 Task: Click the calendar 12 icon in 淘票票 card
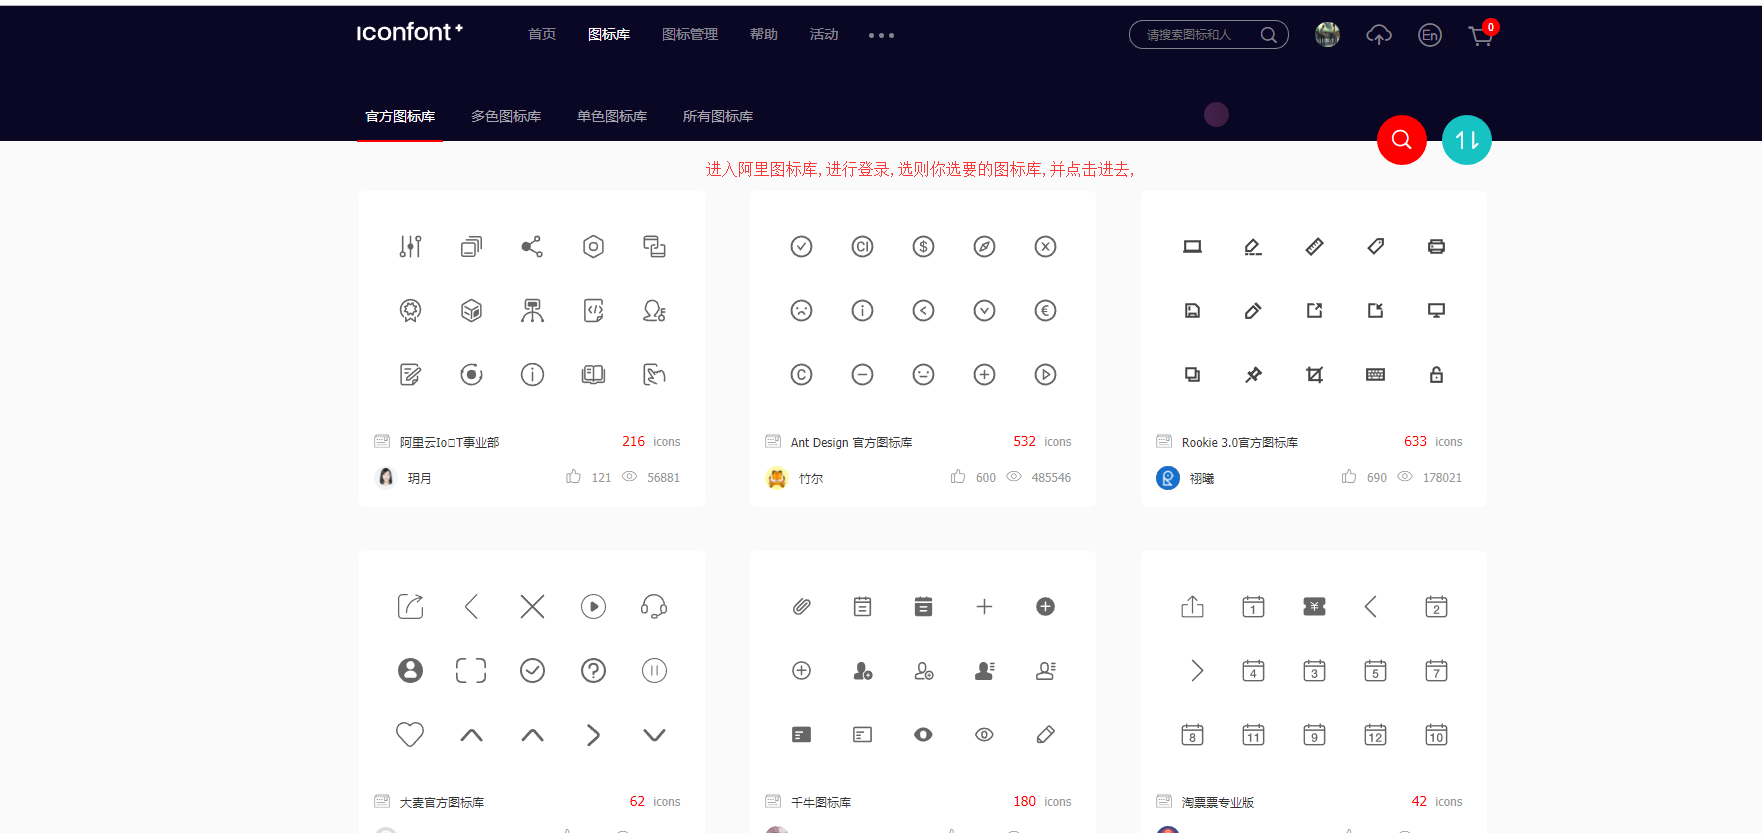(x=1375, y=734)
